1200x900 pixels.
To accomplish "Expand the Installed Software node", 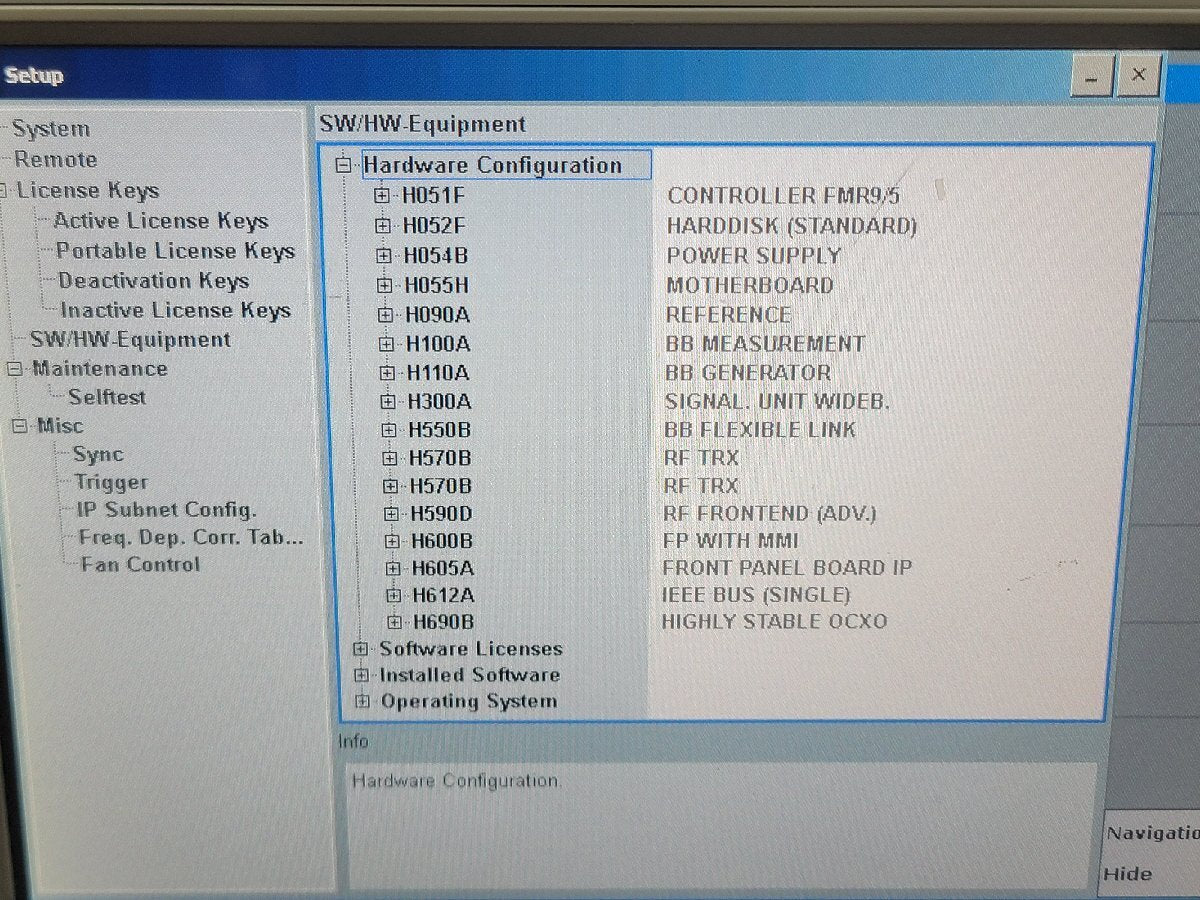I will click(x=361, y=675).
